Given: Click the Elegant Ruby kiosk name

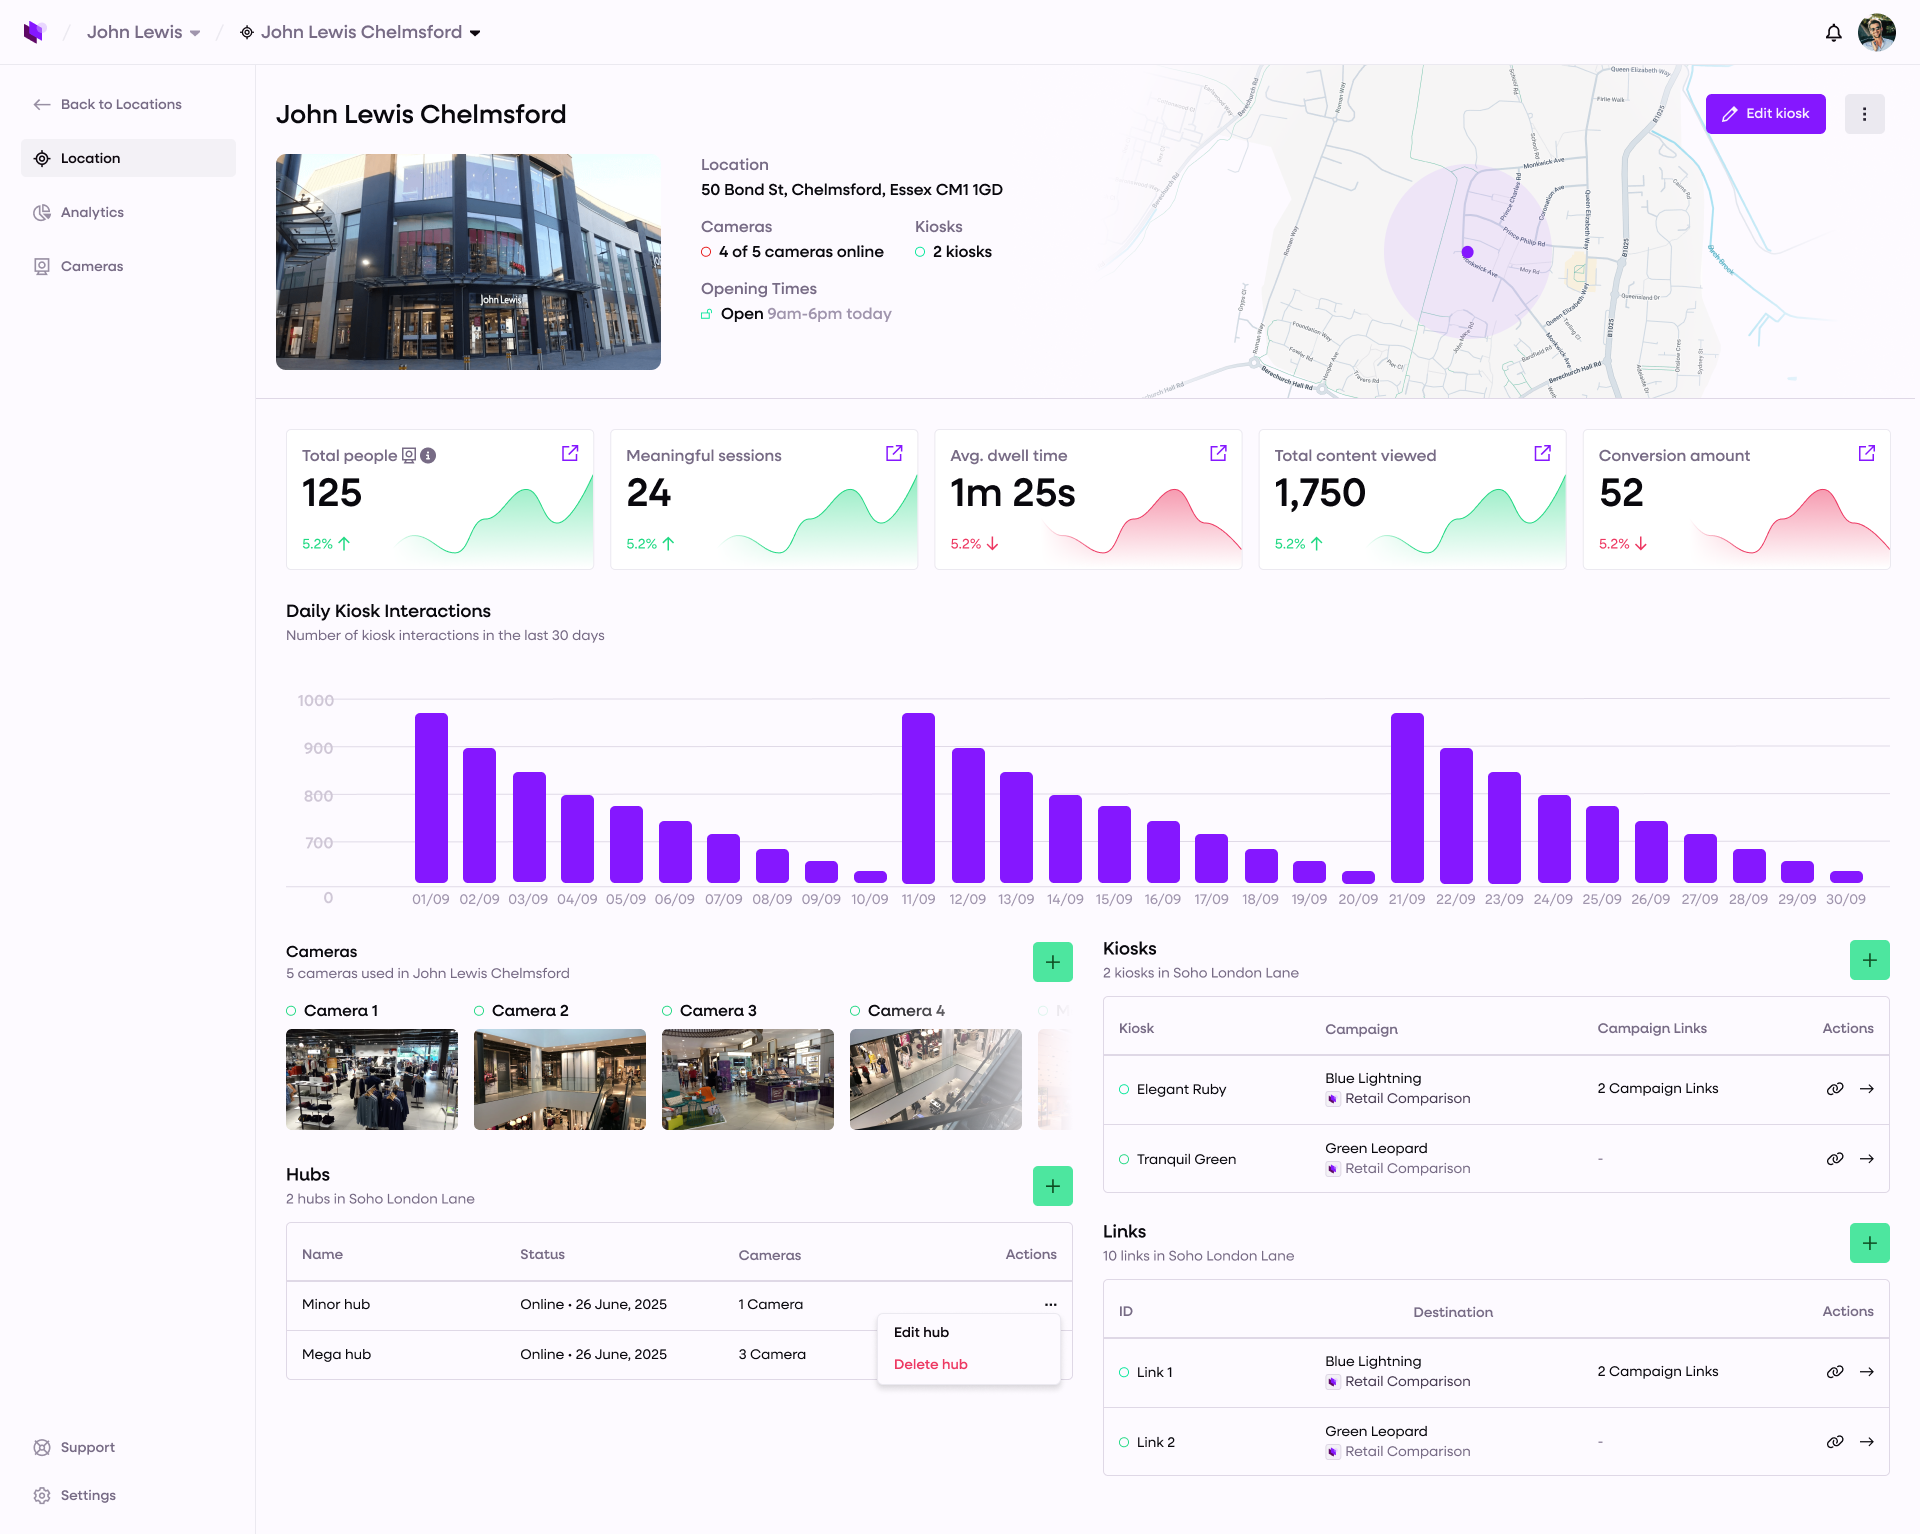Looking at the screenshot, I should 1181,1089.
